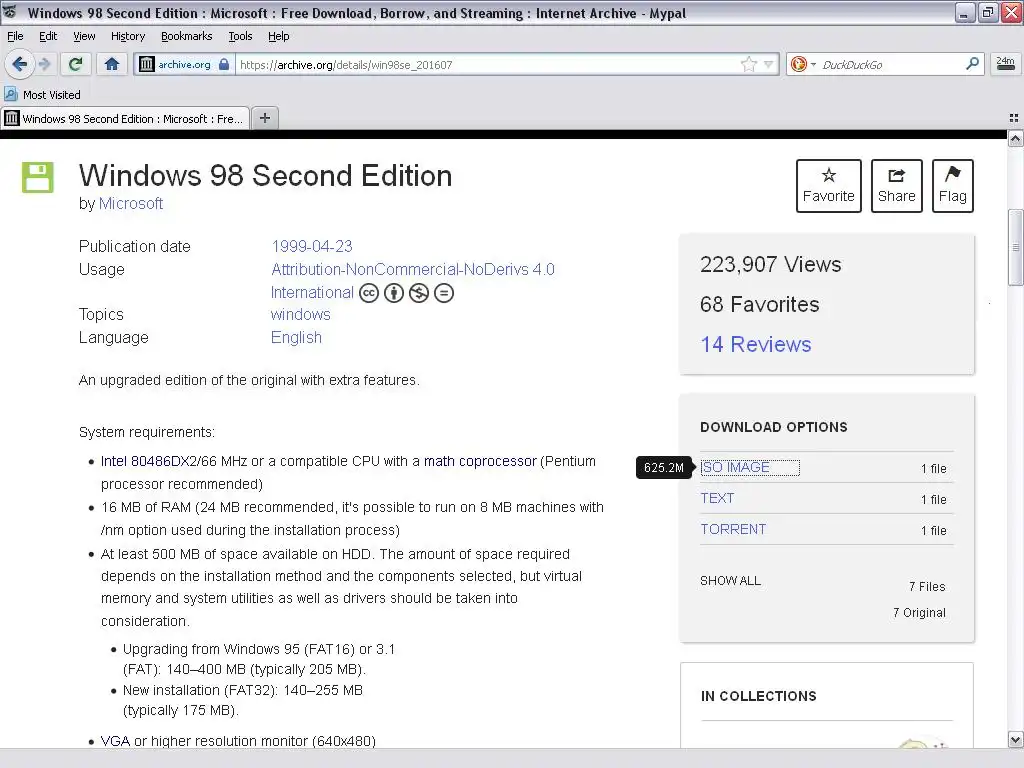
Task: Click the attribution person license icon
Action: [x=394, y=293]
